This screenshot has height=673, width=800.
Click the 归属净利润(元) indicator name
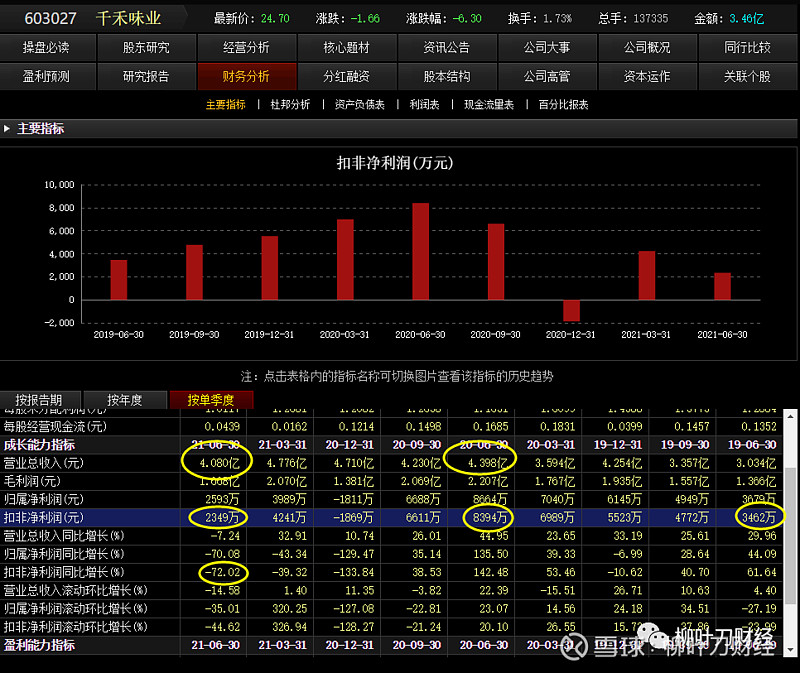tap(43, 500)
